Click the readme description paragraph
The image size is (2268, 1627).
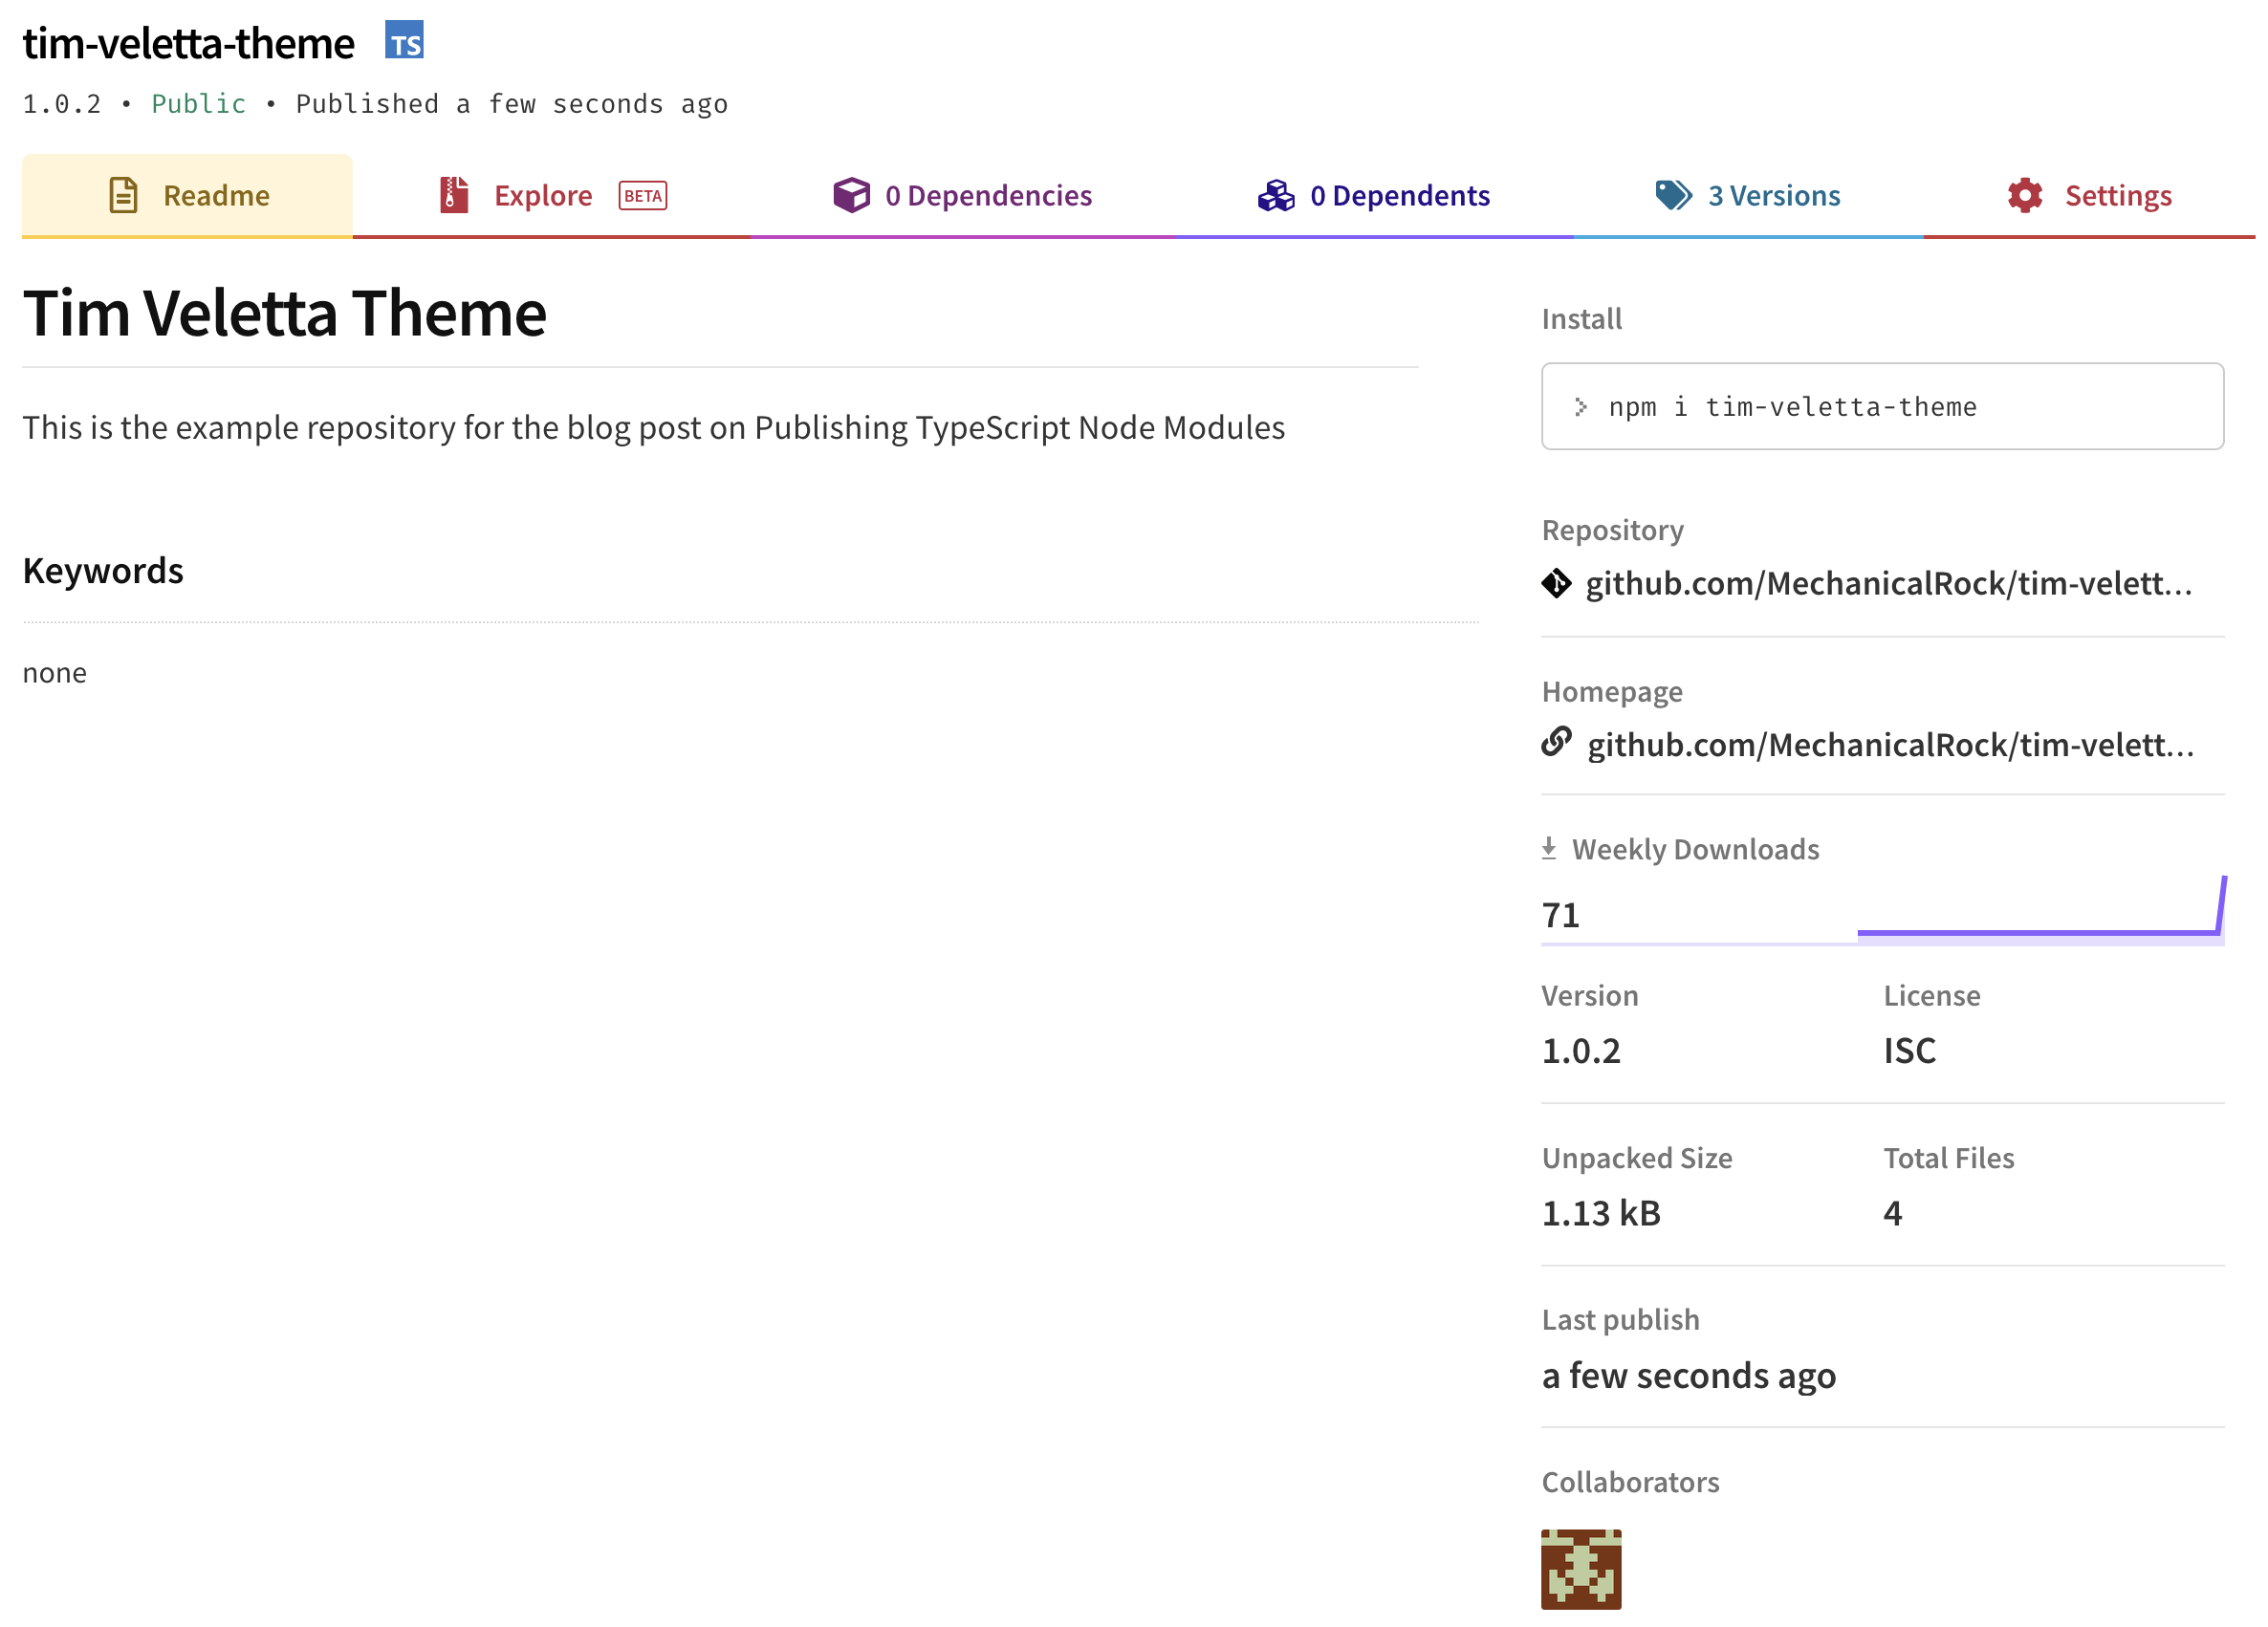point(653,428)
